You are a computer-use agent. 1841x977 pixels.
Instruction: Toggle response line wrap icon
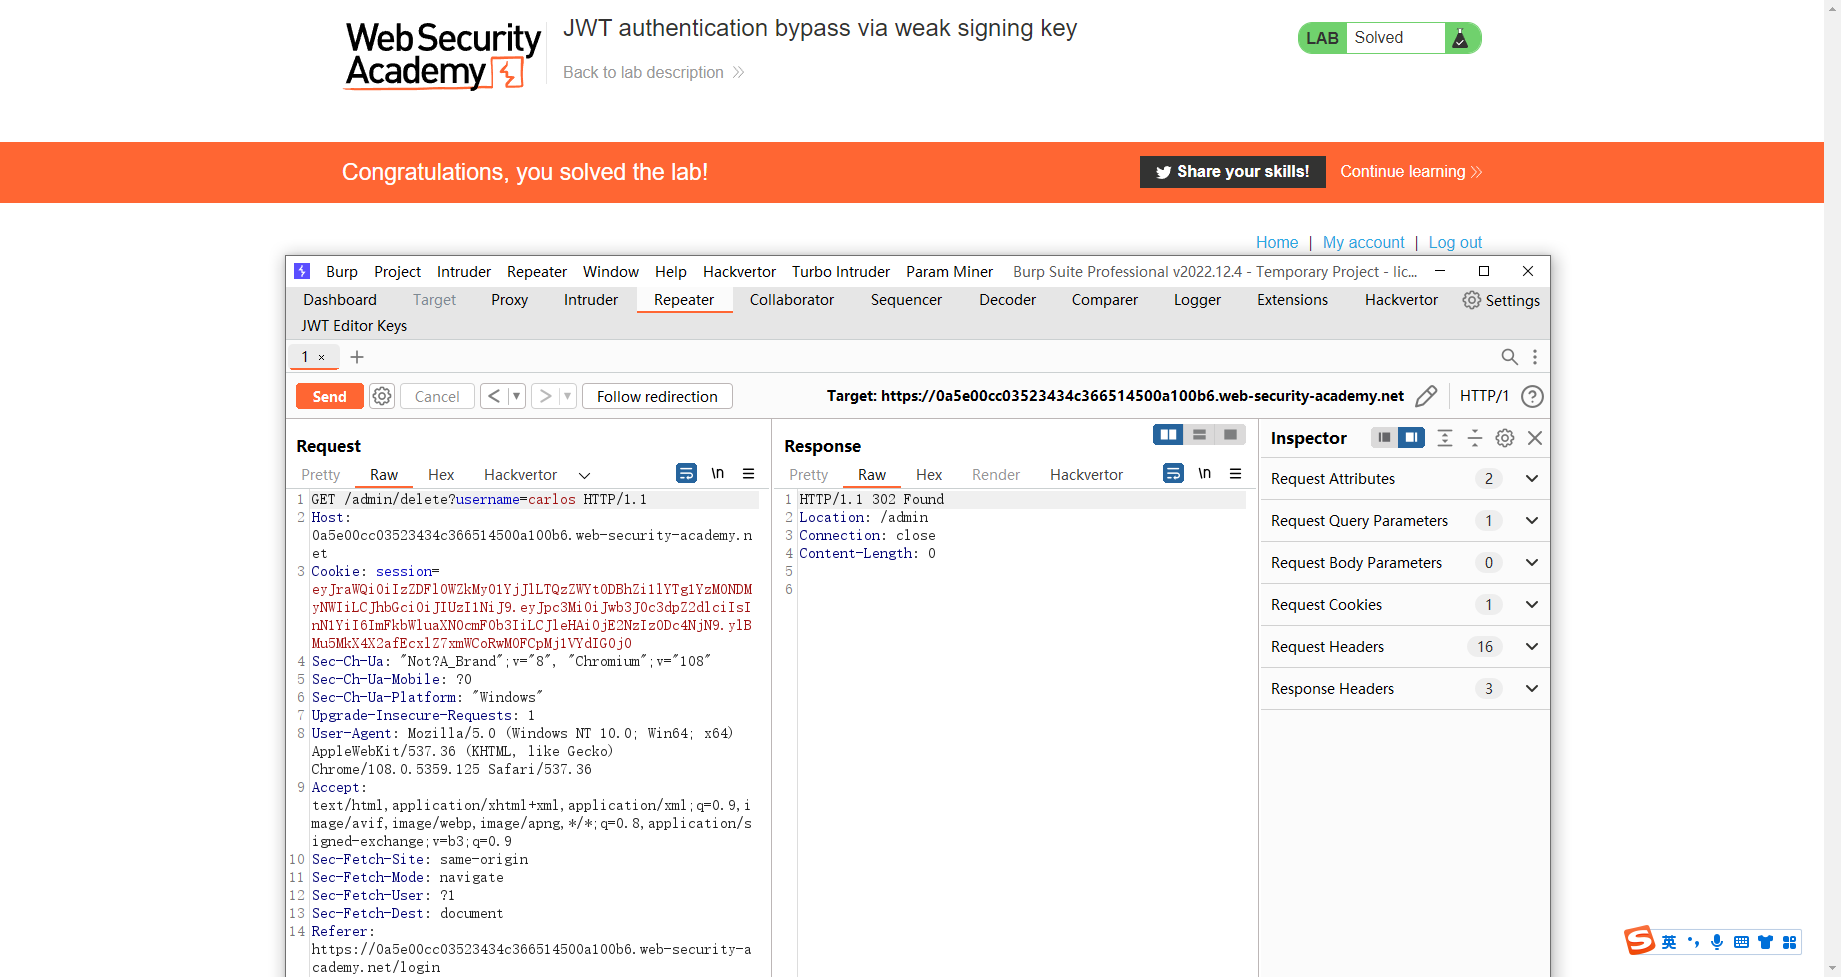point(1174,473)
